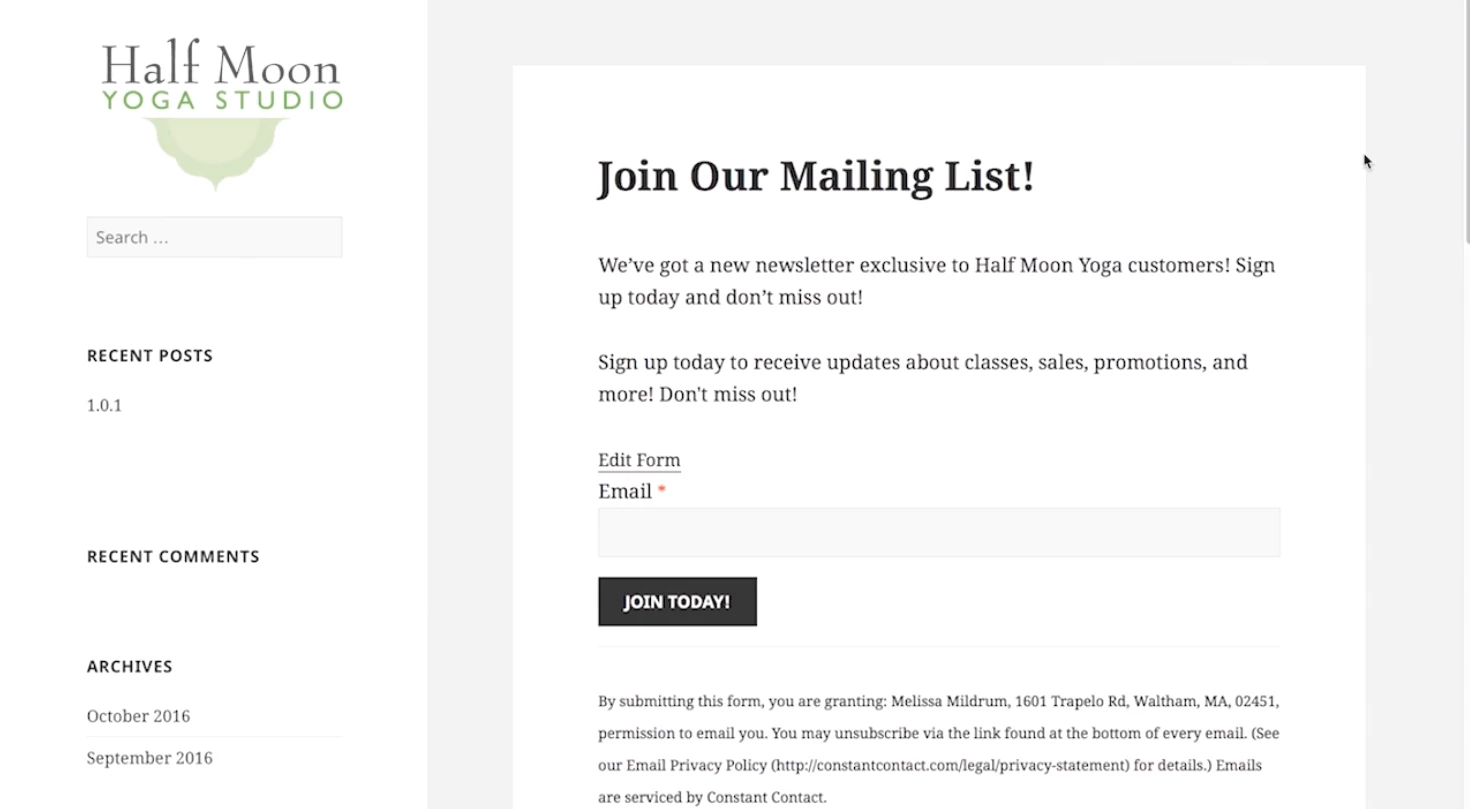Focus the Search field in sidebar
This screenshot has width=1470, height=809.
click(x=214, y=237)
